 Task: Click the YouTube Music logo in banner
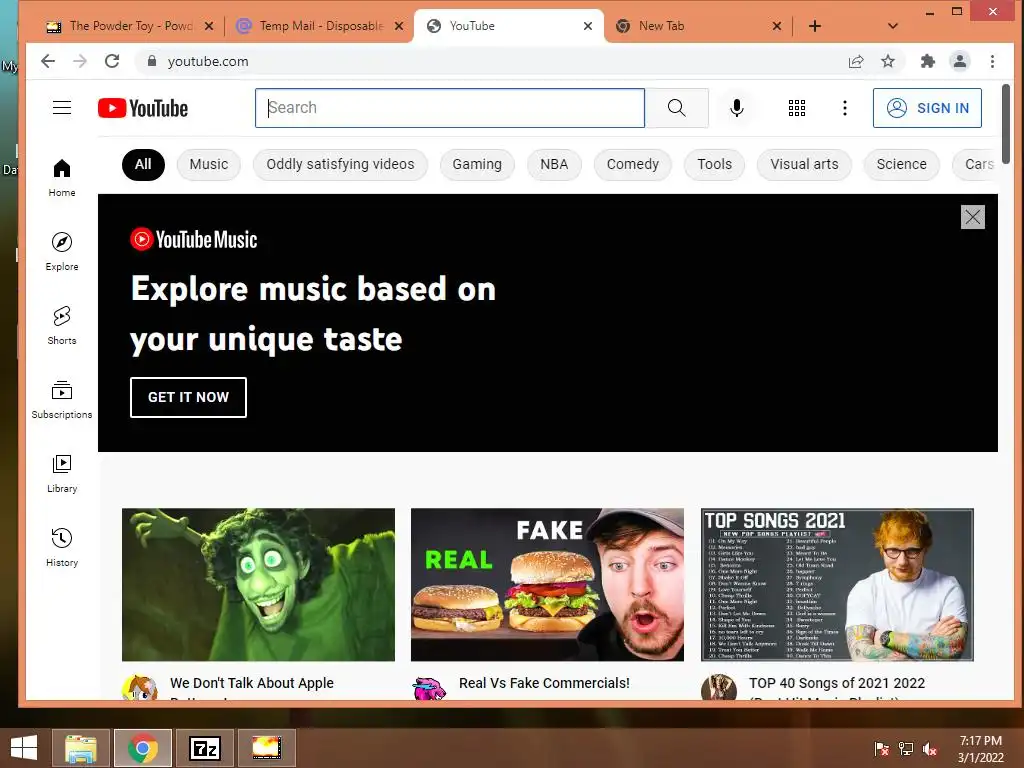194,240
